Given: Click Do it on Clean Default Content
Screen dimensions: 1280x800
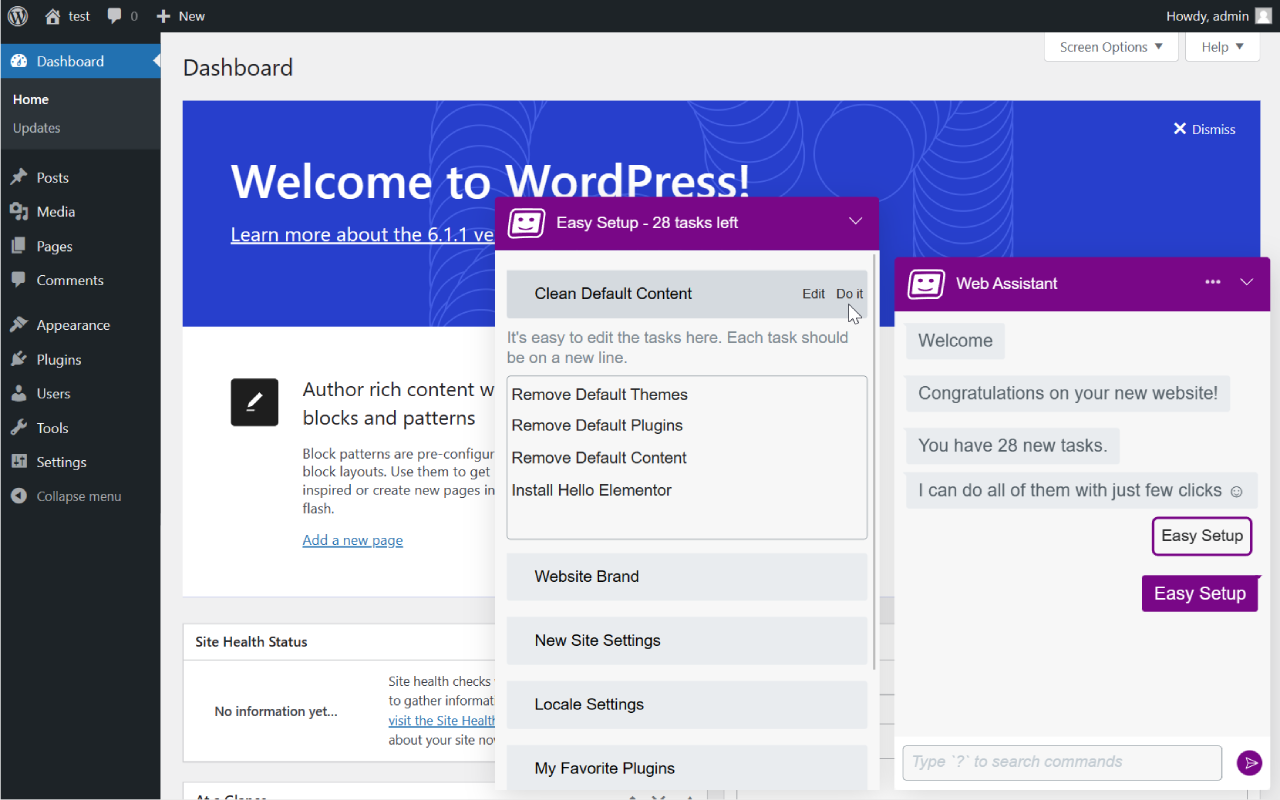Looking at the screenshot, I should click(850, 294).
